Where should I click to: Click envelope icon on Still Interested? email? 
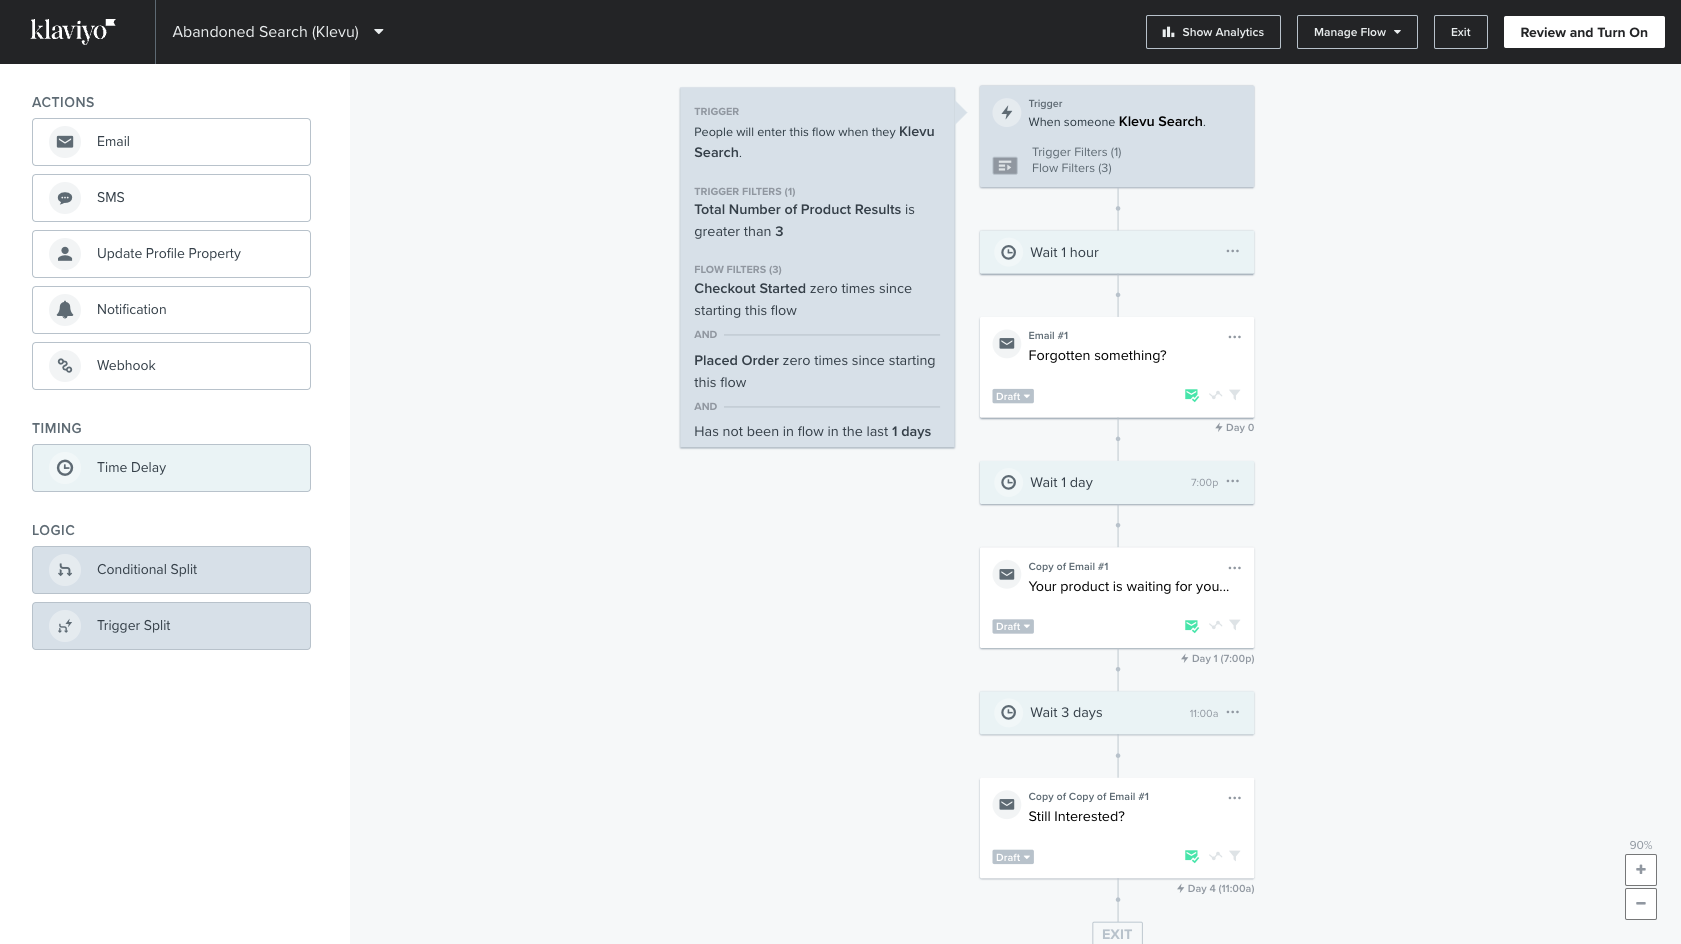[x=1007, y=805]
